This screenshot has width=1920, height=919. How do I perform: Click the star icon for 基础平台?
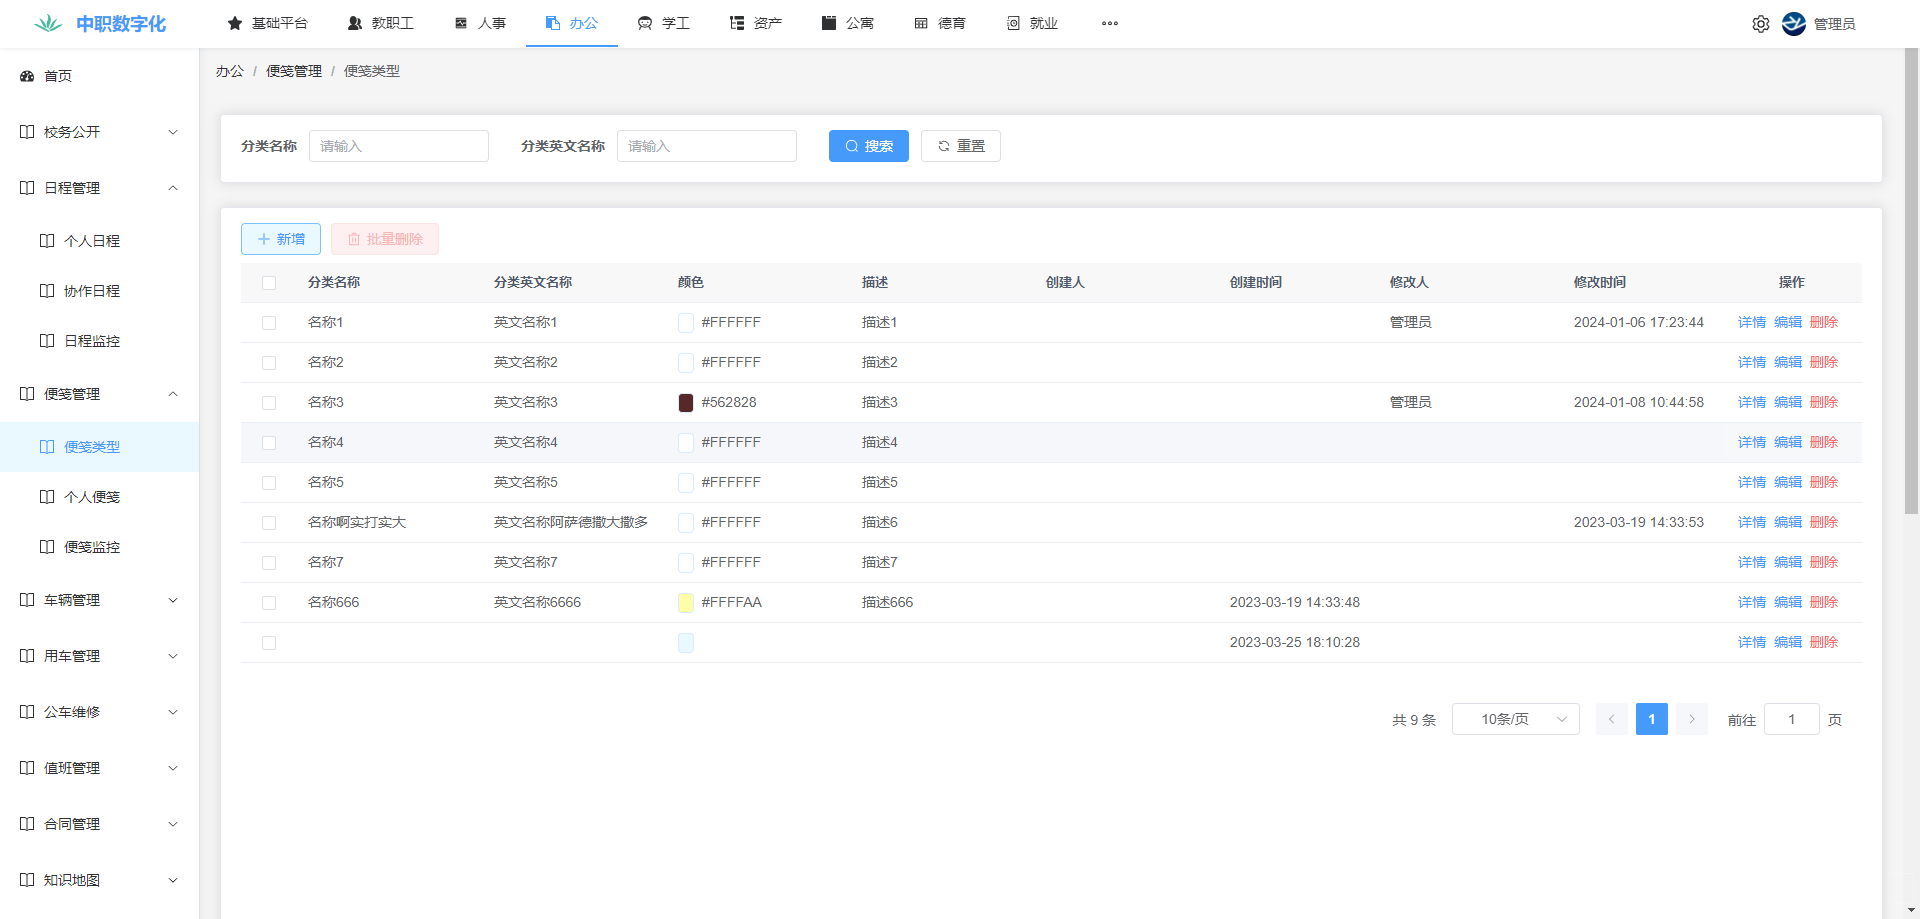(235, 23)
